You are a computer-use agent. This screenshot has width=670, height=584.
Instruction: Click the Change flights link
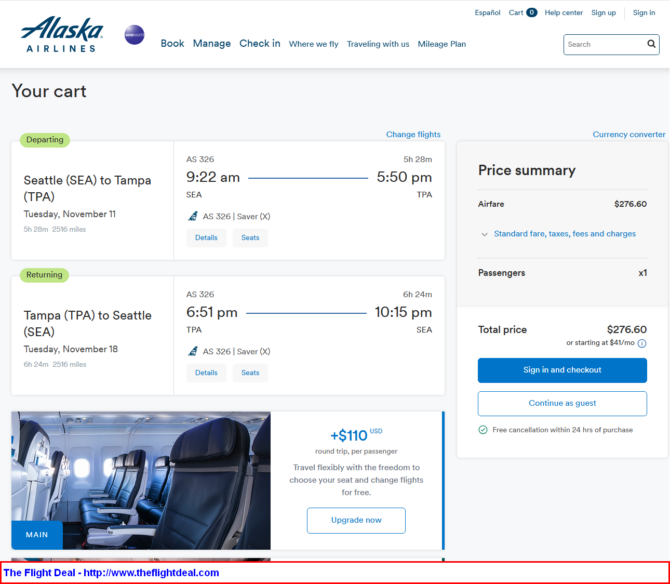tap(413, 134)
